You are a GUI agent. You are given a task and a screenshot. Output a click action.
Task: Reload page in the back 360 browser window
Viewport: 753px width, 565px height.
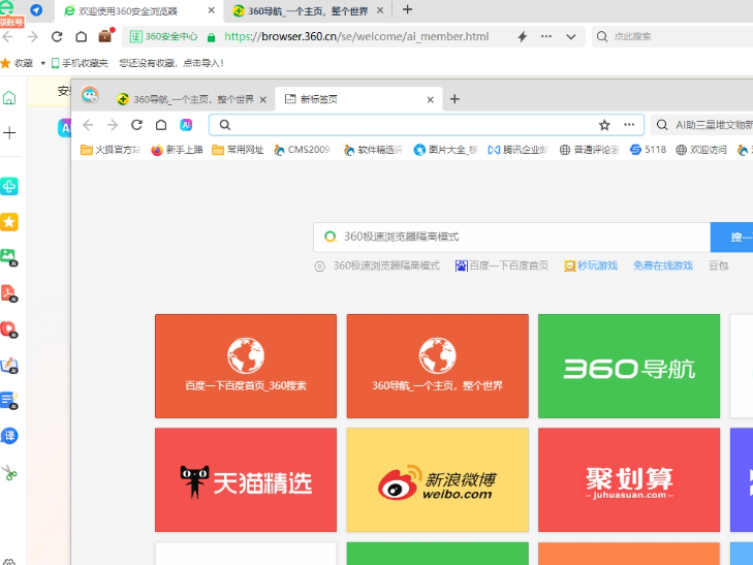pyautogui.click(x=57, y=36)
